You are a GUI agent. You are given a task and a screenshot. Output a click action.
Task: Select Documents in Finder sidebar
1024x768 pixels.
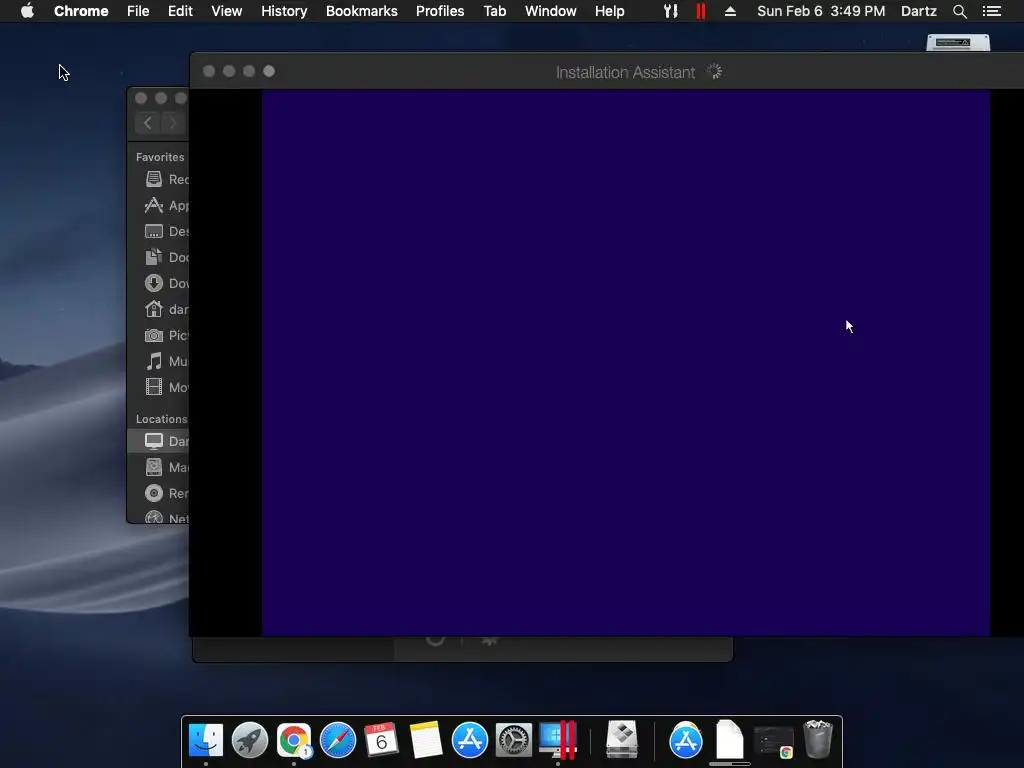pos(159,257)
